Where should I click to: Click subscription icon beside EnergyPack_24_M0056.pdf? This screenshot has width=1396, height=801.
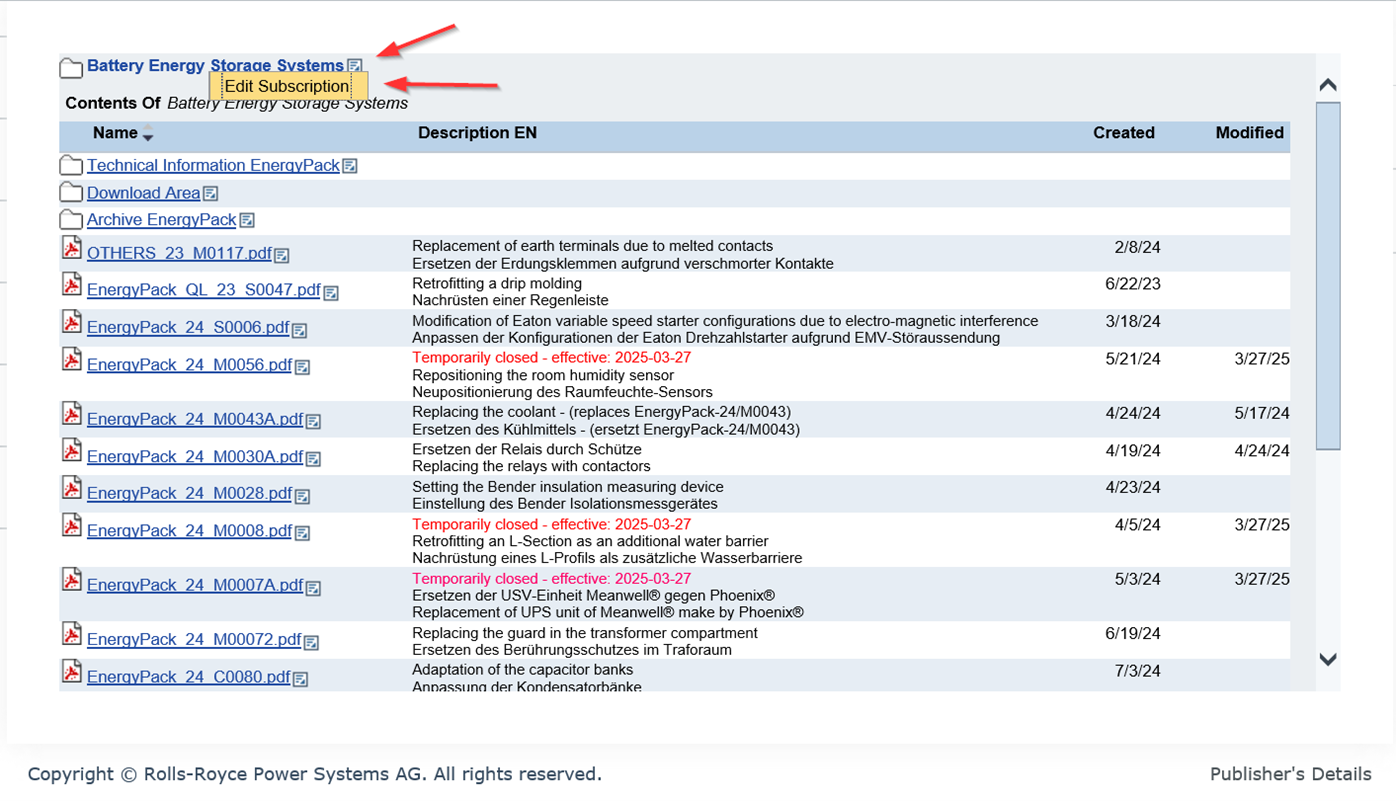[x=303, y=367]
